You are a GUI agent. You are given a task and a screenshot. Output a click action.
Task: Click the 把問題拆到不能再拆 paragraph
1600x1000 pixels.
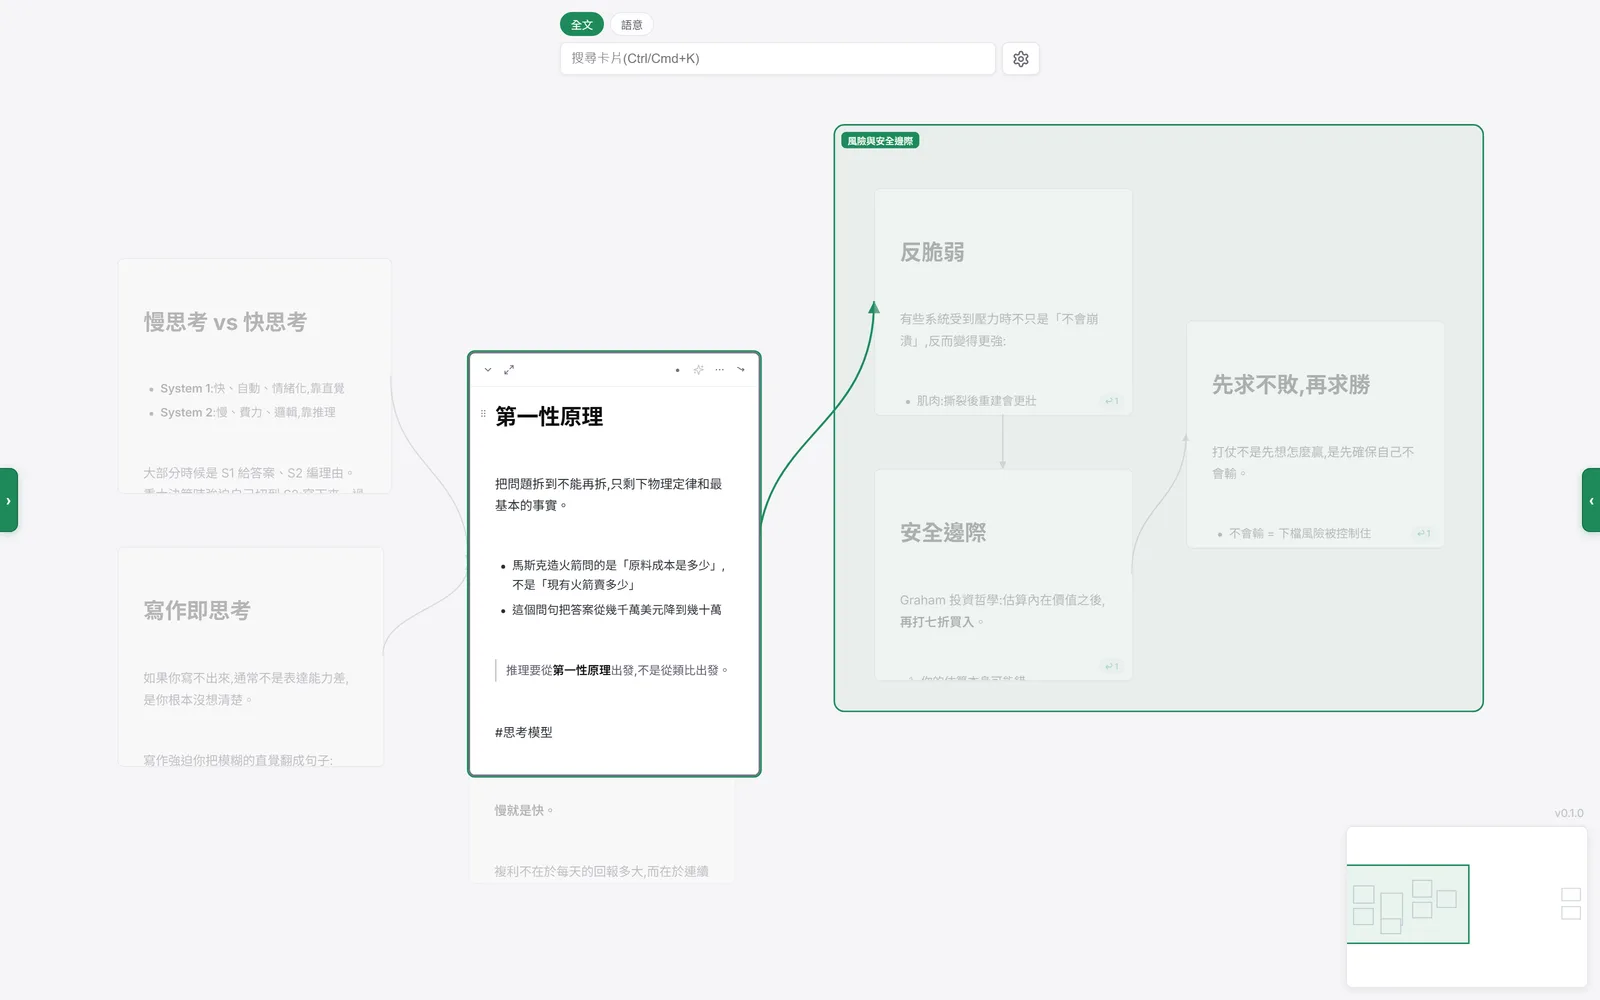[x=608, y=495]
